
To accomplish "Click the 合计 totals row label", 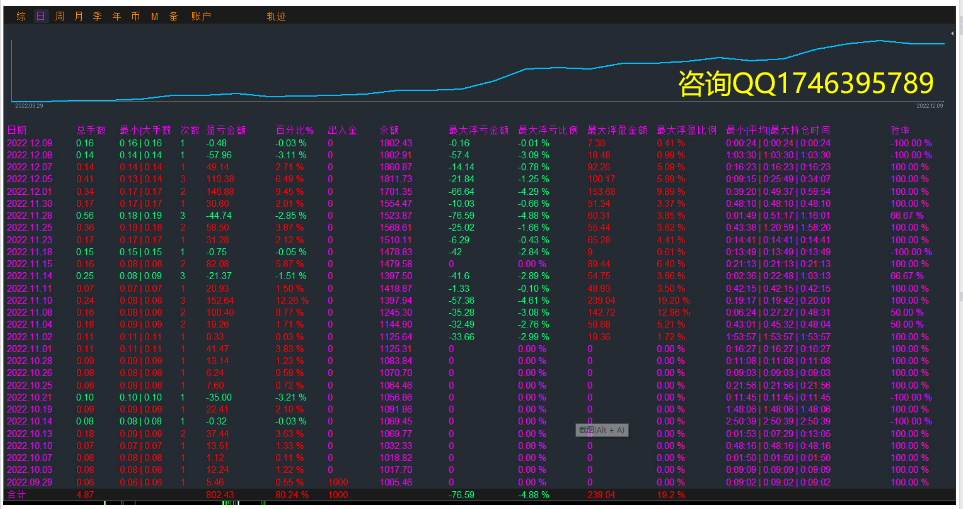I will [x=17, y=494].
